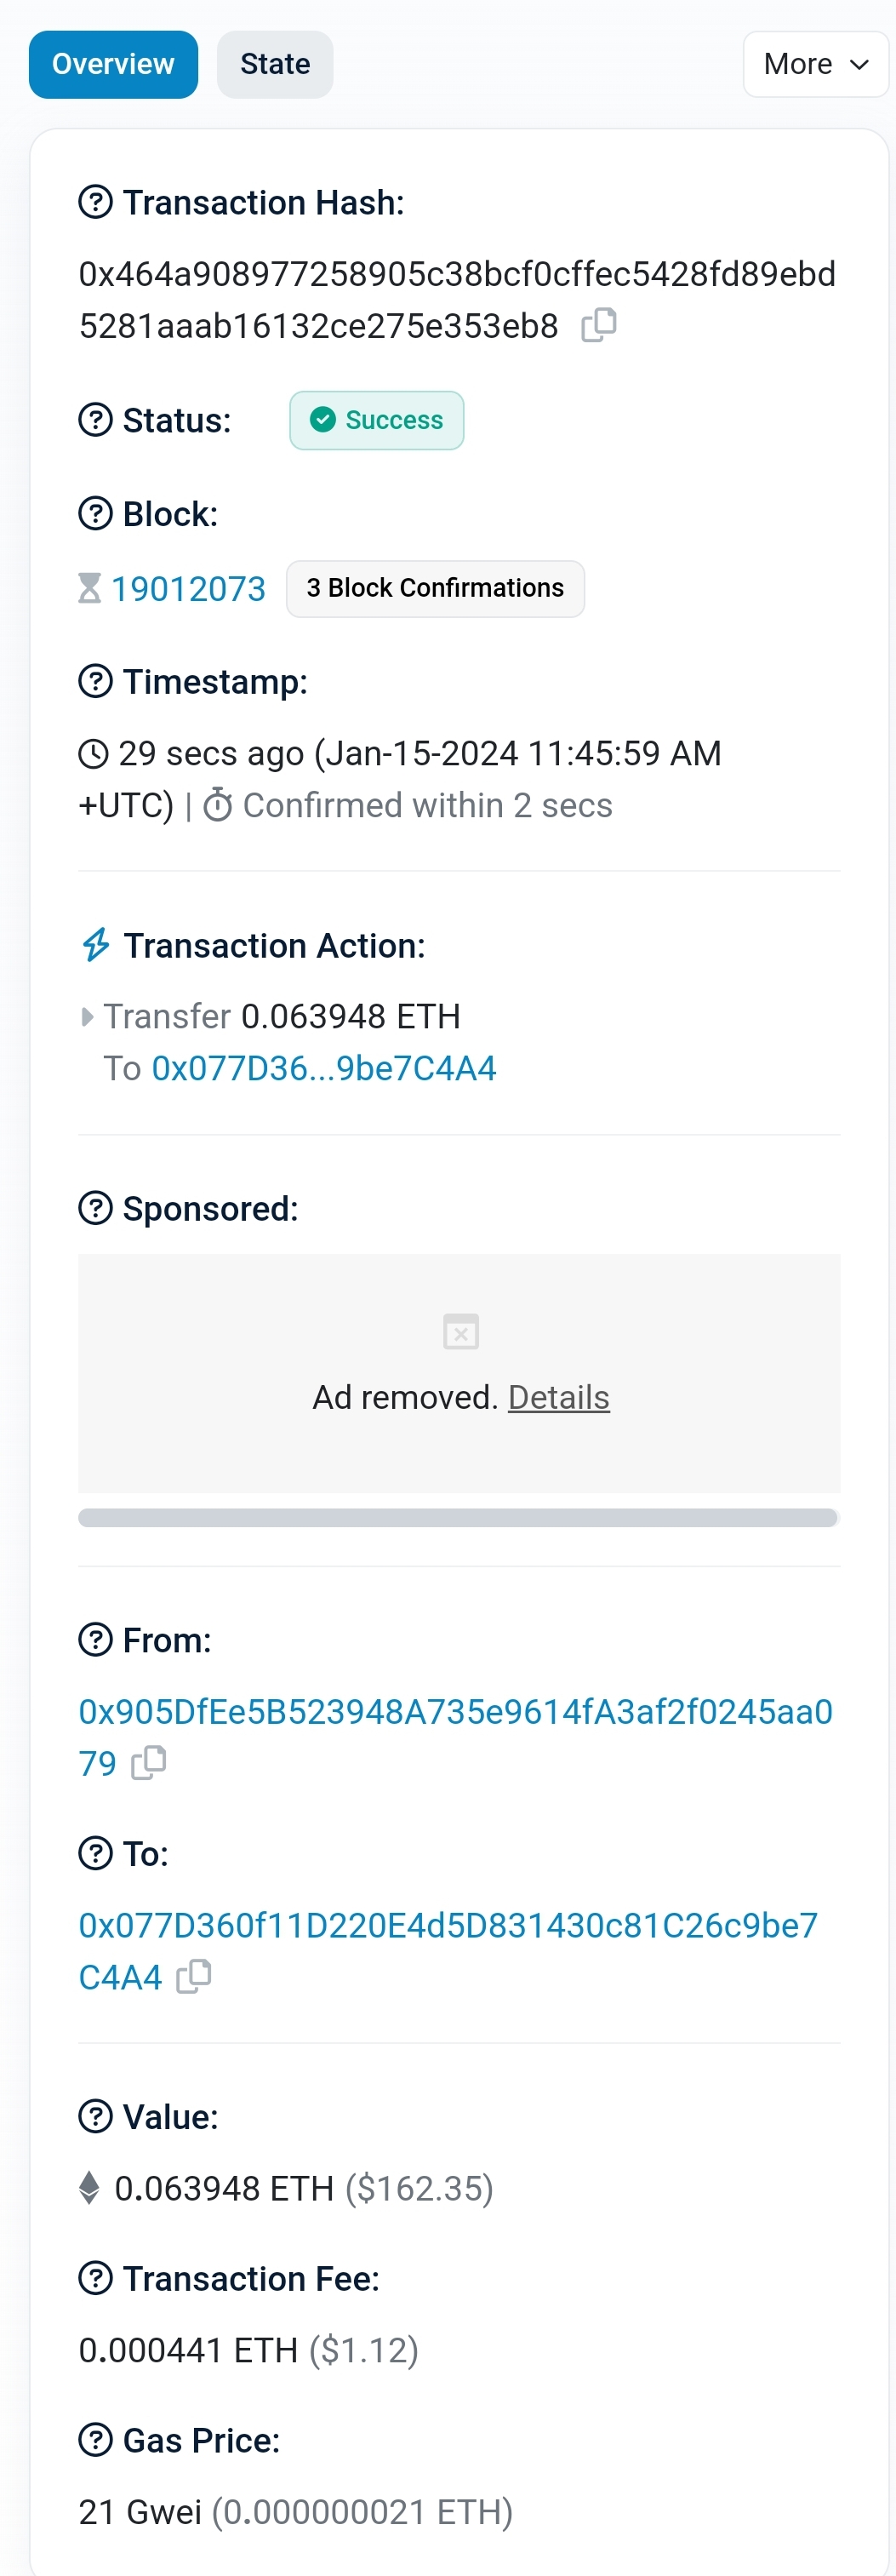
Task: Click help icon next to Value
Action: [95, 2117]
